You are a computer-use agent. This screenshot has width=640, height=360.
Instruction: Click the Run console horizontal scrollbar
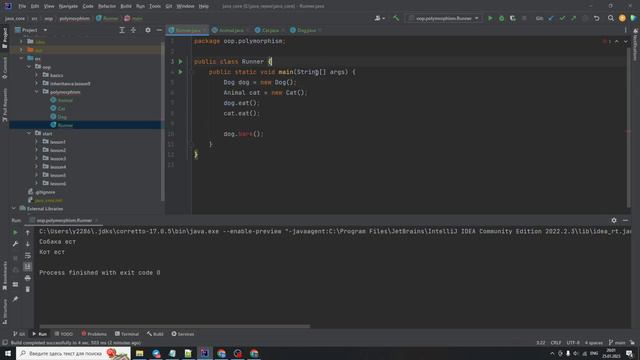pos(174,326)
